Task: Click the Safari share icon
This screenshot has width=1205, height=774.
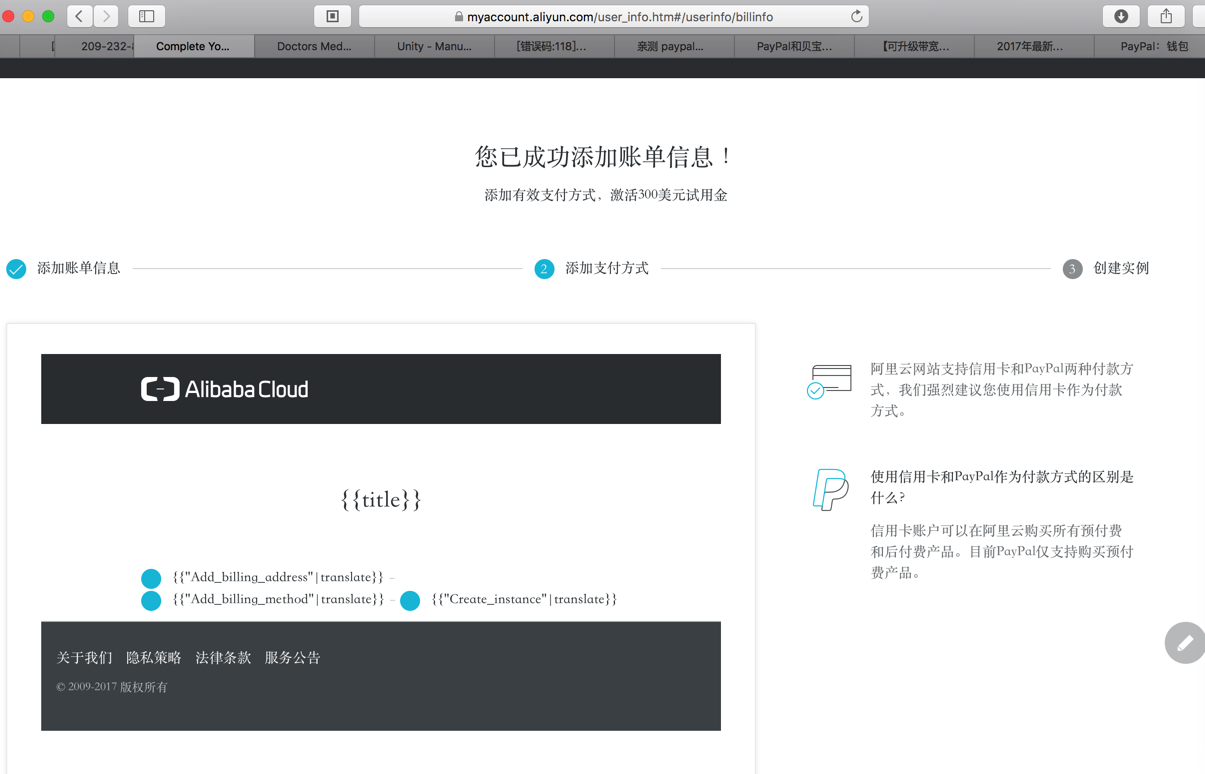Action: (x=1166, y=16)
